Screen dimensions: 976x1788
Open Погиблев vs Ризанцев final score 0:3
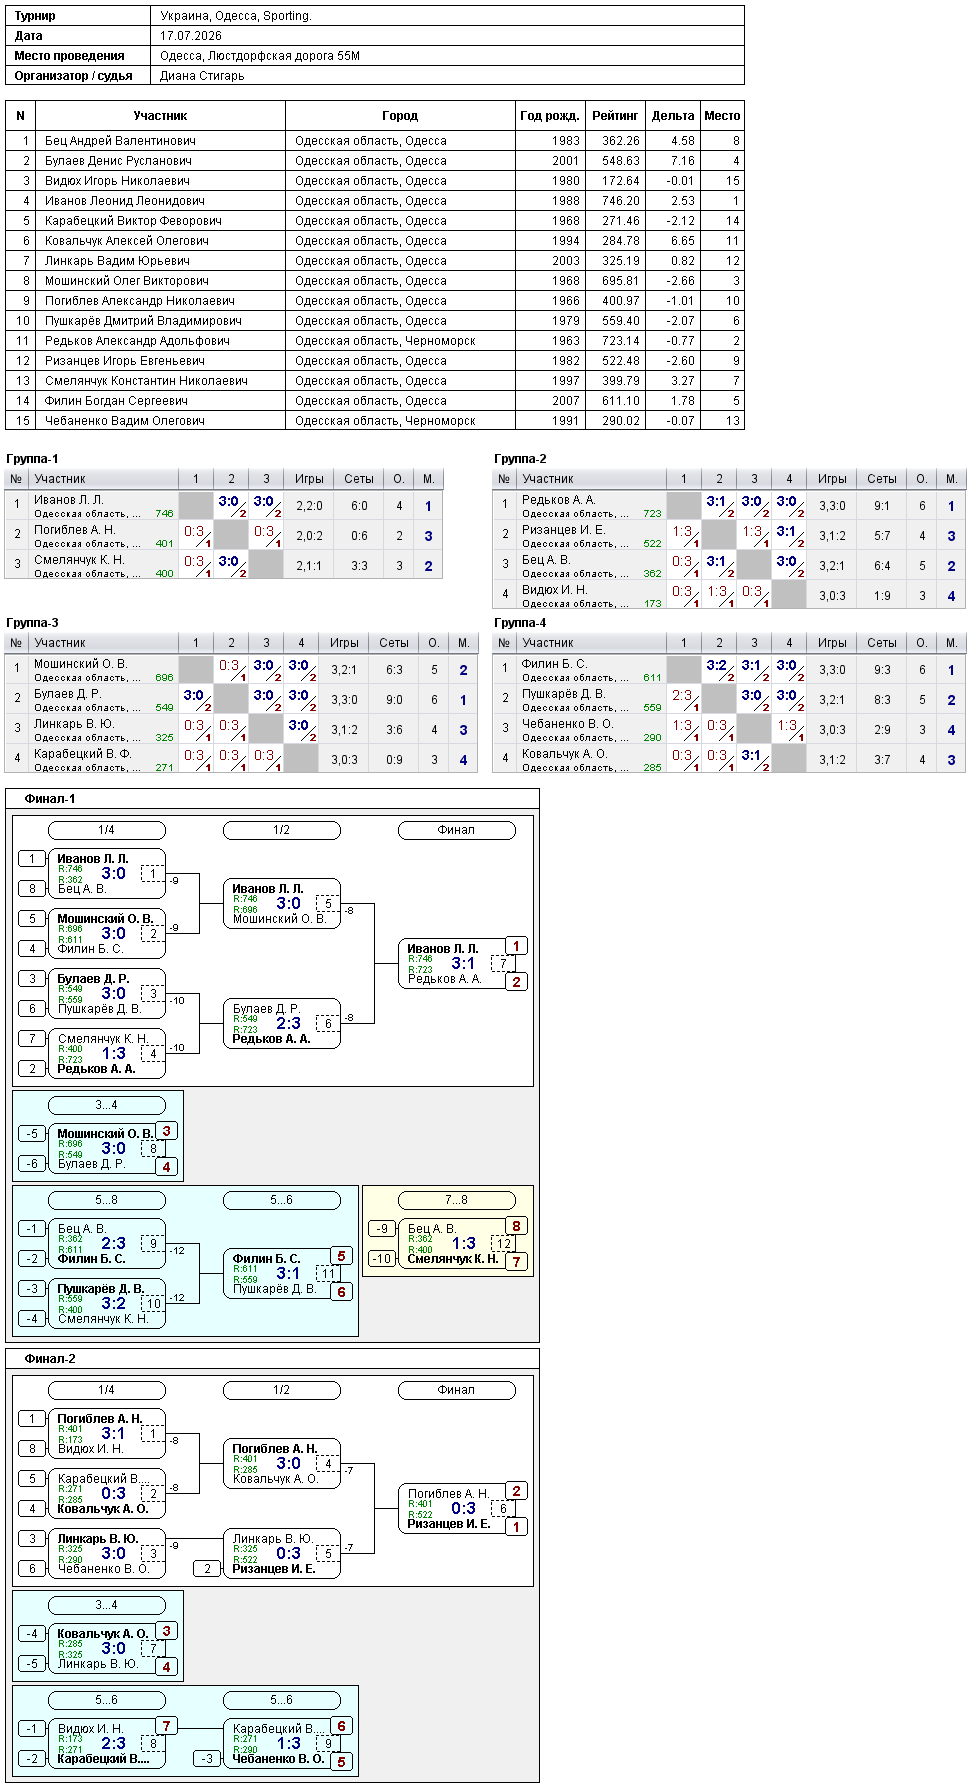[463, 1508]
